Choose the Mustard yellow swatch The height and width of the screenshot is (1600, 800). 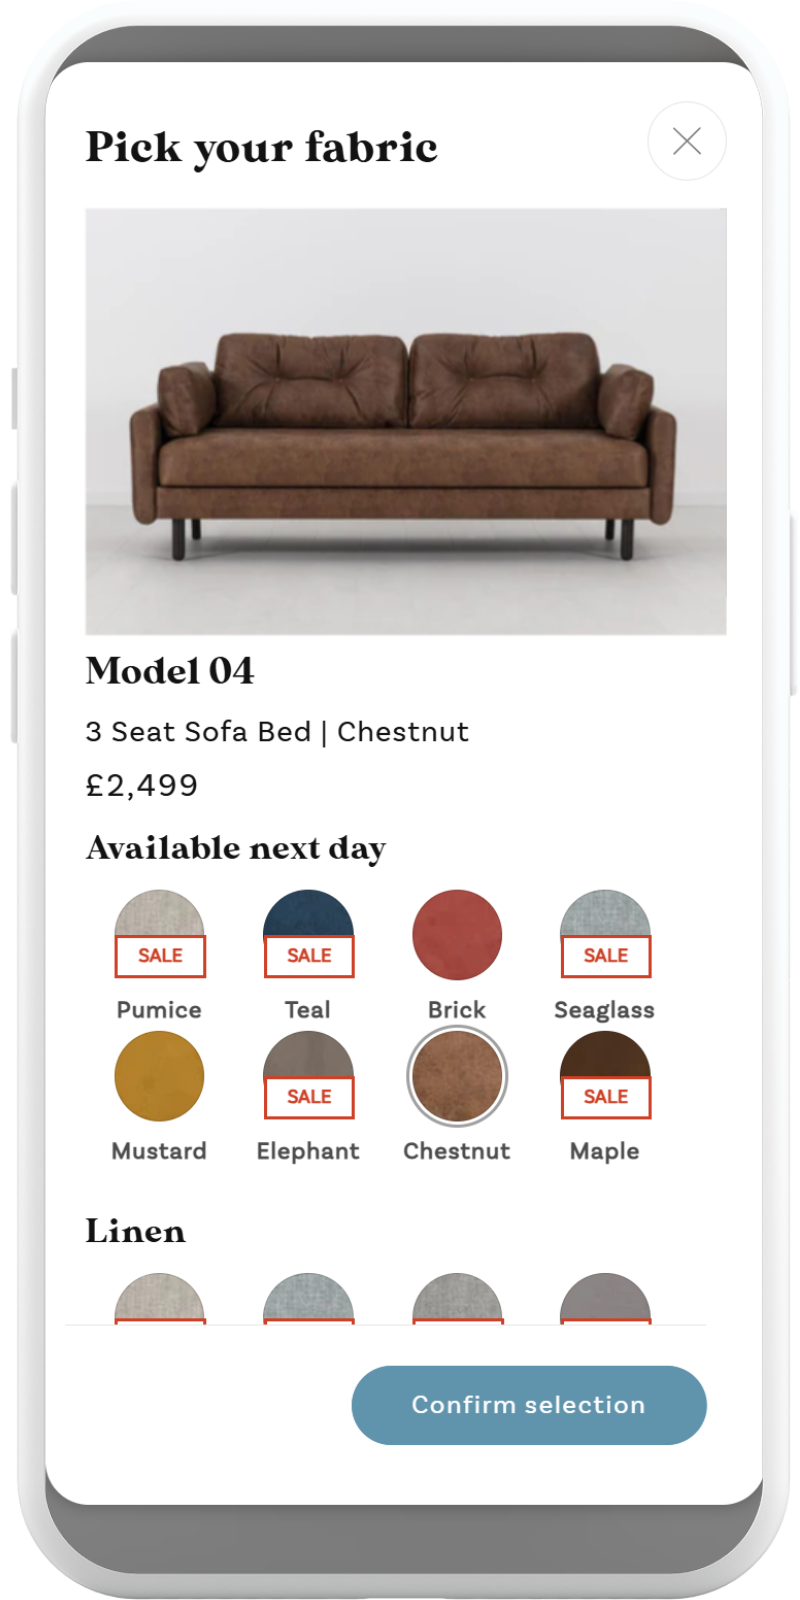click(x=159, y=1076)
